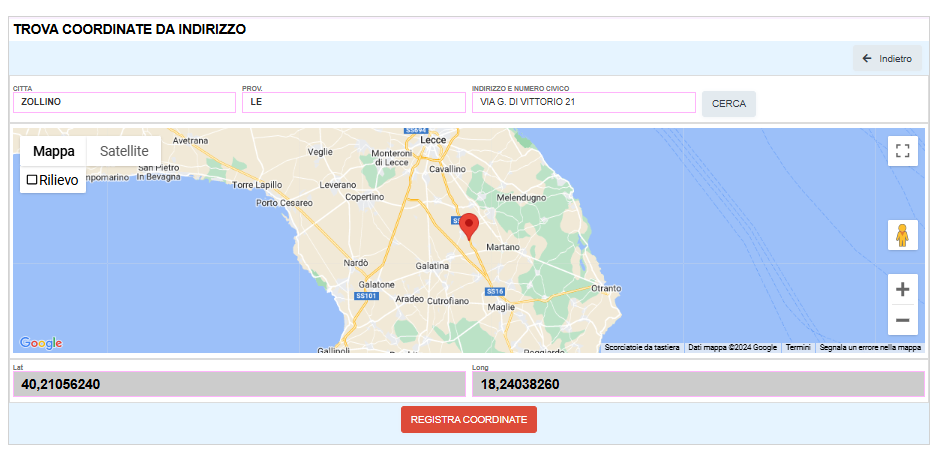Focus the PROV. field containing LE
Screen dimensions: 939x454
(354, 102)
